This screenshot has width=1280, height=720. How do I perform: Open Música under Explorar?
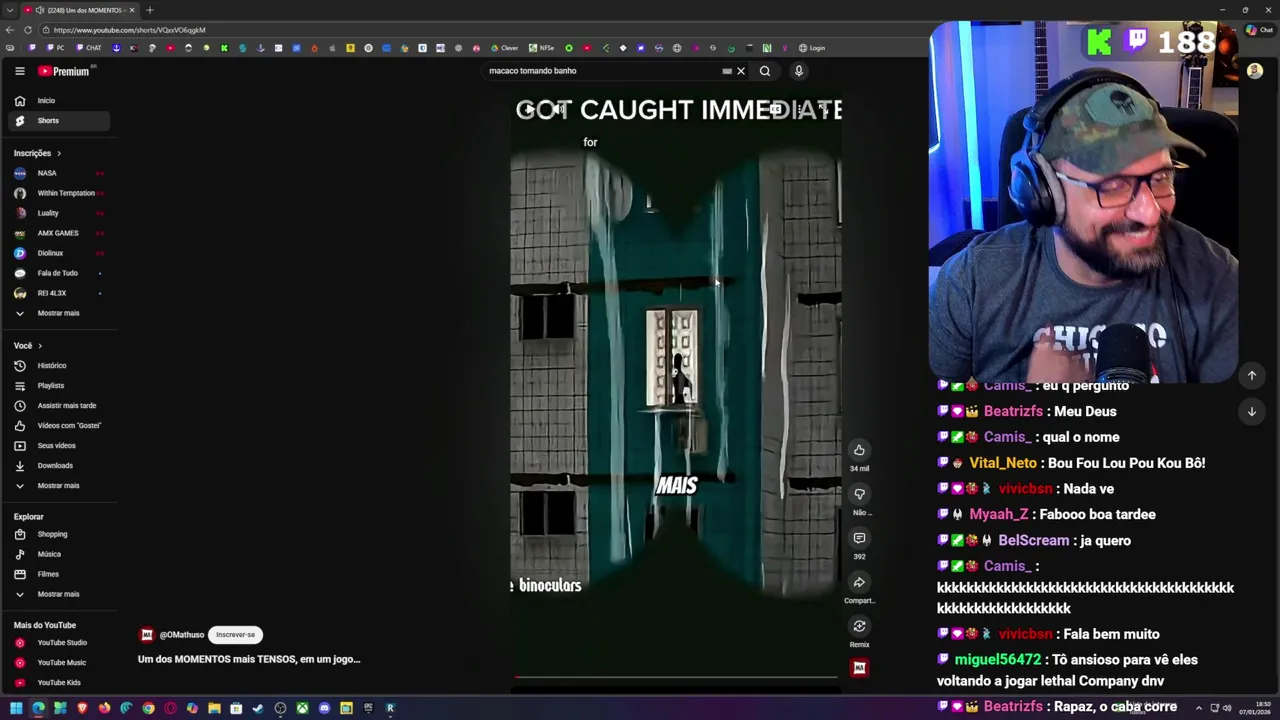(x=58, y=554)
